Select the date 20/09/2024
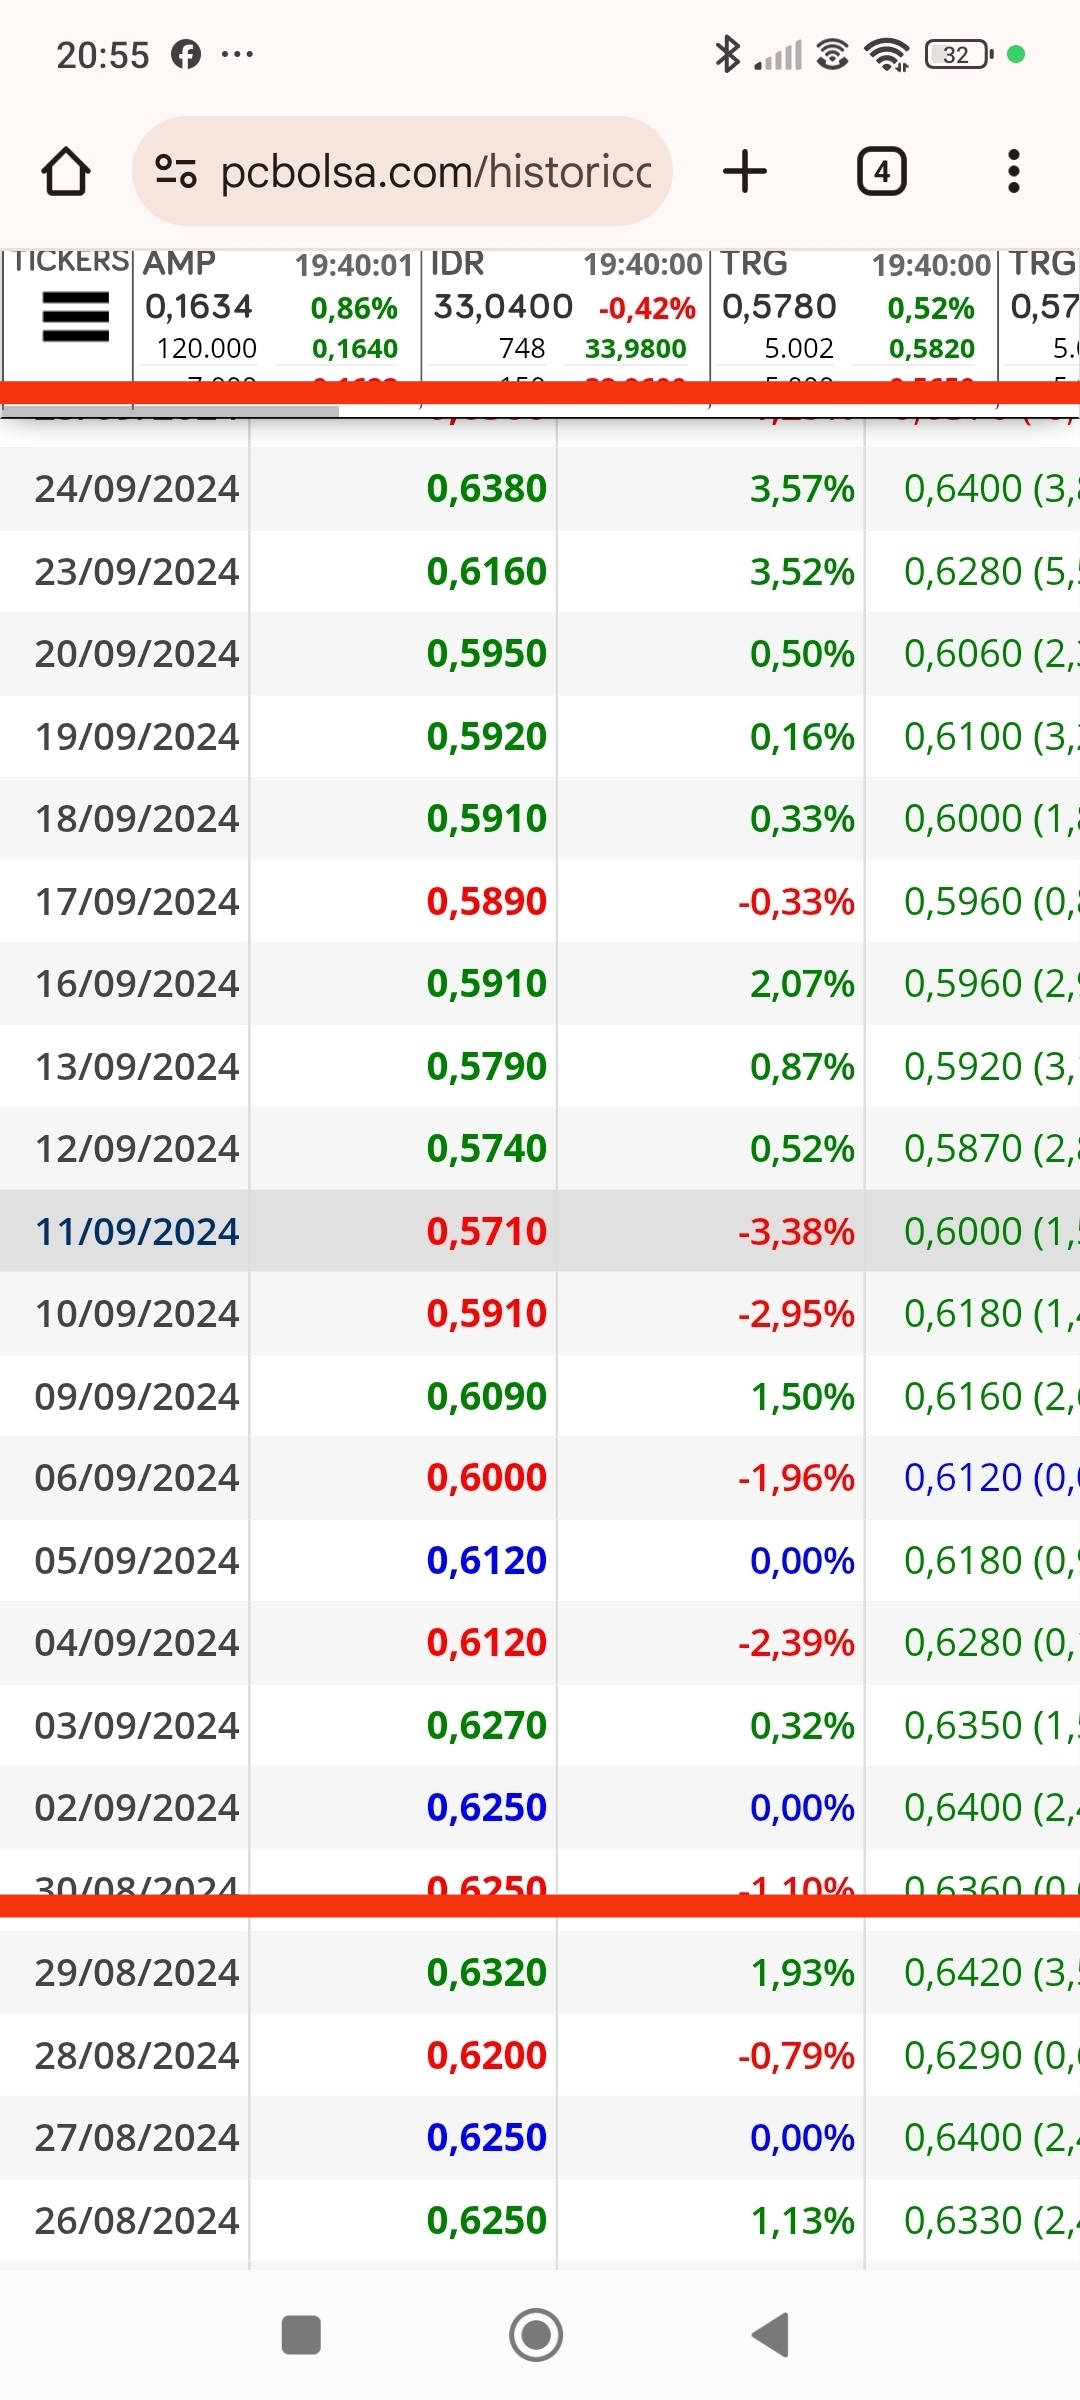1080x2400 pixels. pyautogui.click(x=137, y=654)
